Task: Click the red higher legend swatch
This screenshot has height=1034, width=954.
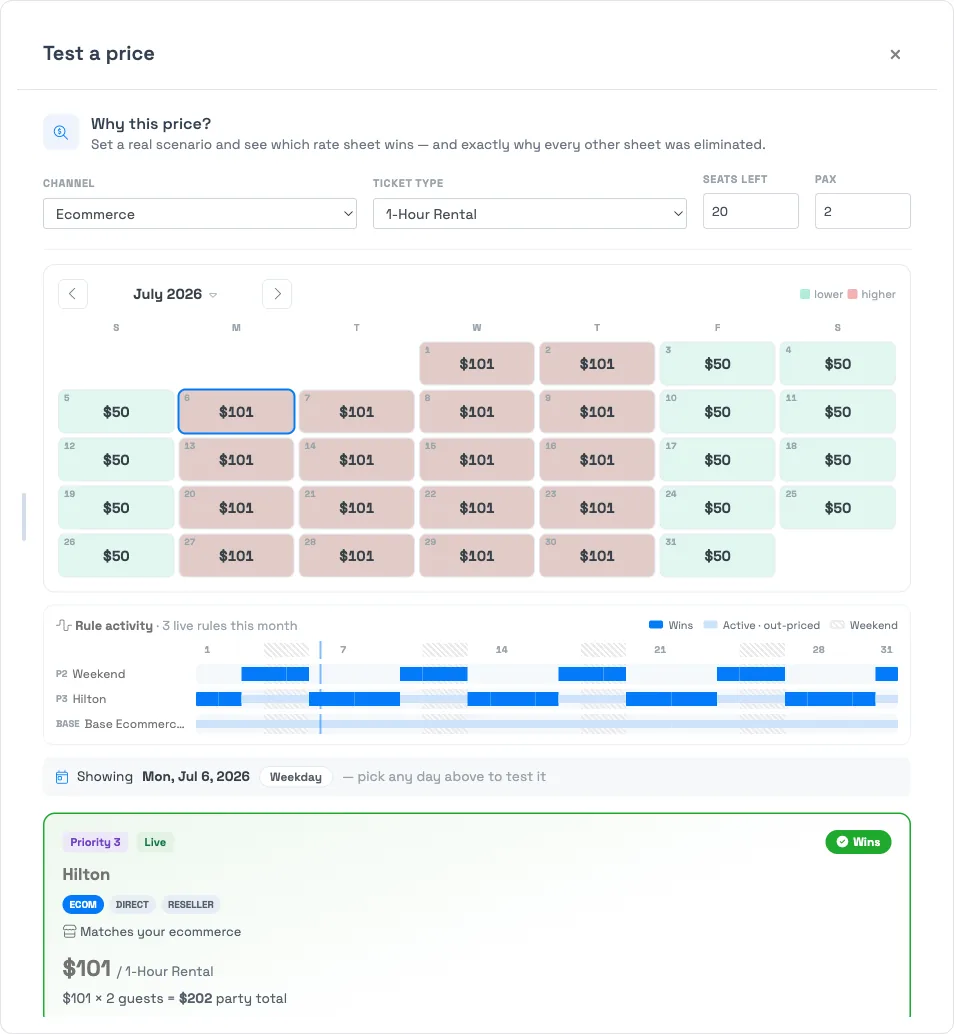Action: 852,294
